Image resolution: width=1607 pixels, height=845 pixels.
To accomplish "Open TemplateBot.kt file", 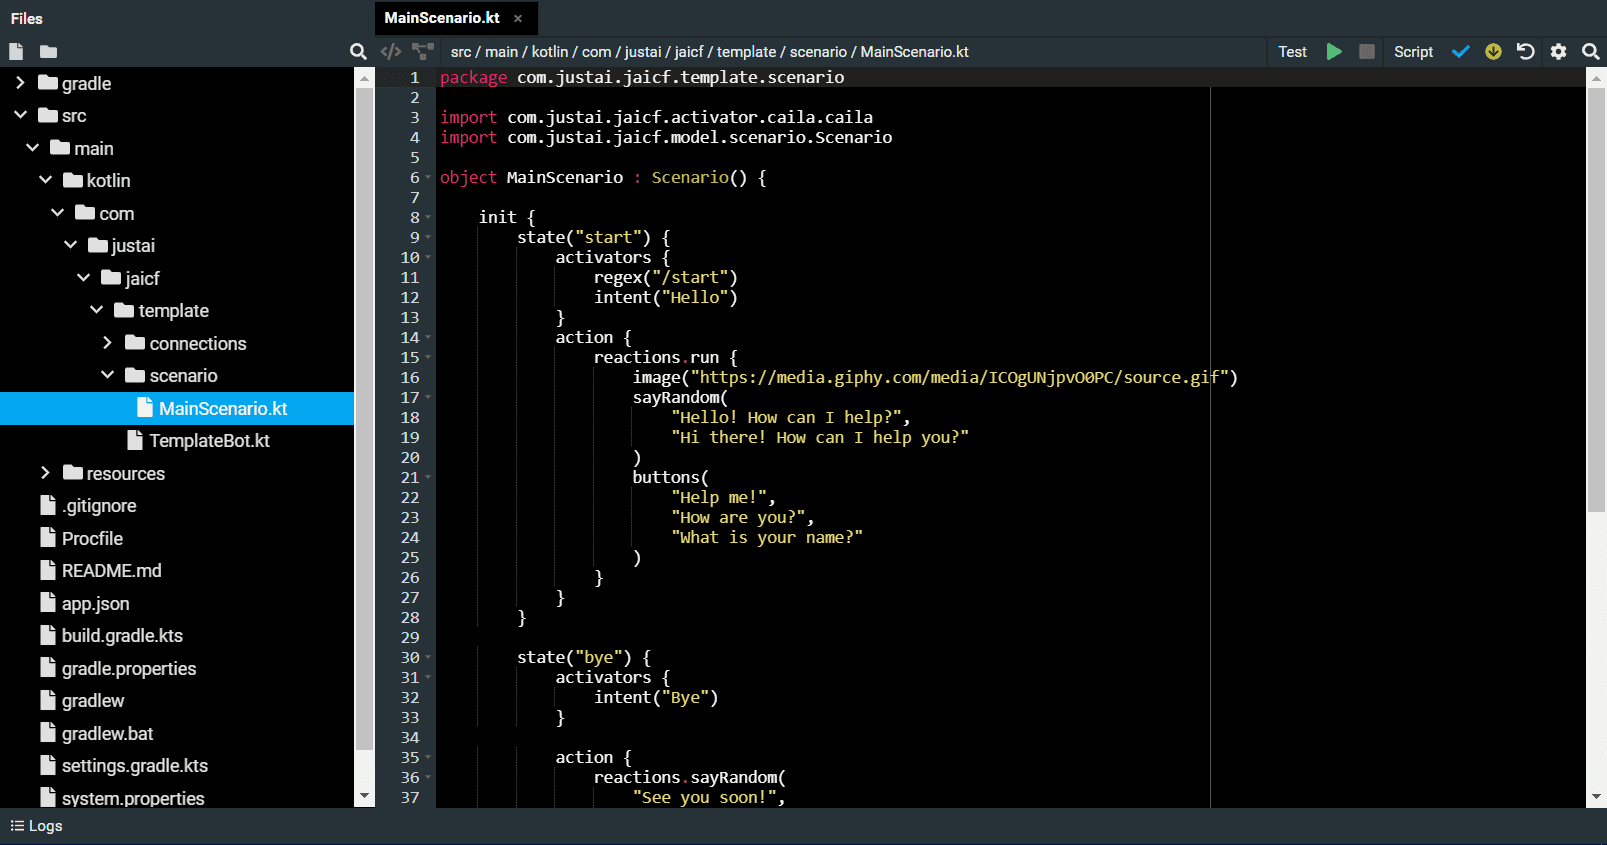I will click(x=209, y=441).
